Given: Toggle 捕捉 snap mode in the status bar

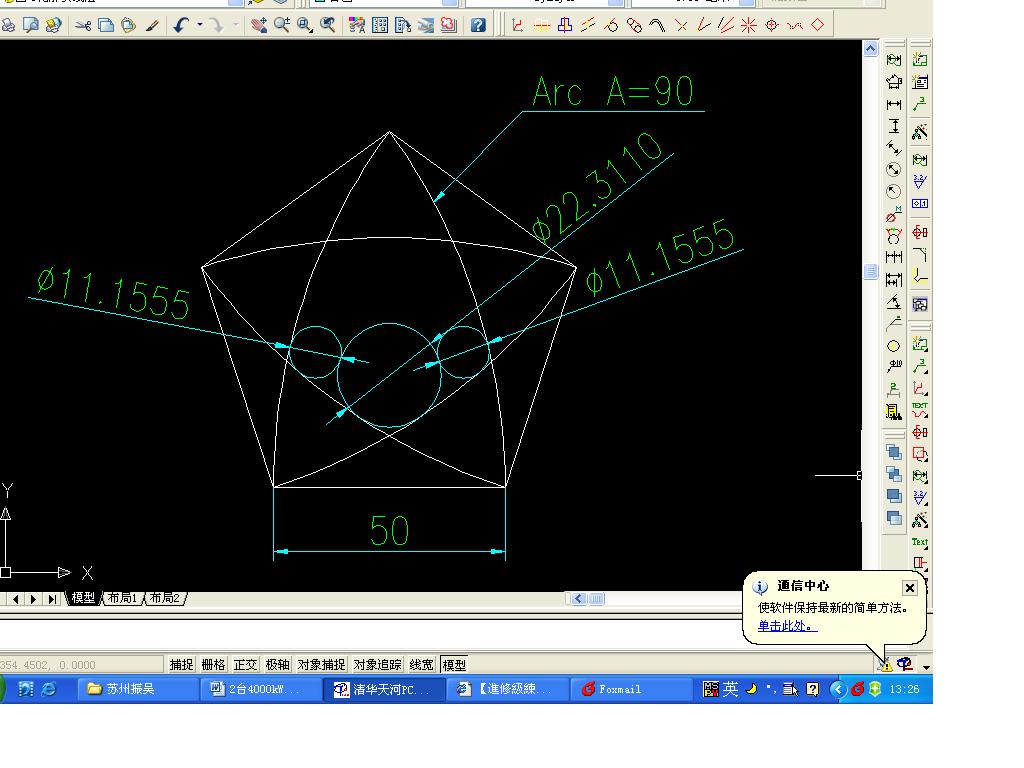Looking at the screenshot, I should [x=182, y=664].
